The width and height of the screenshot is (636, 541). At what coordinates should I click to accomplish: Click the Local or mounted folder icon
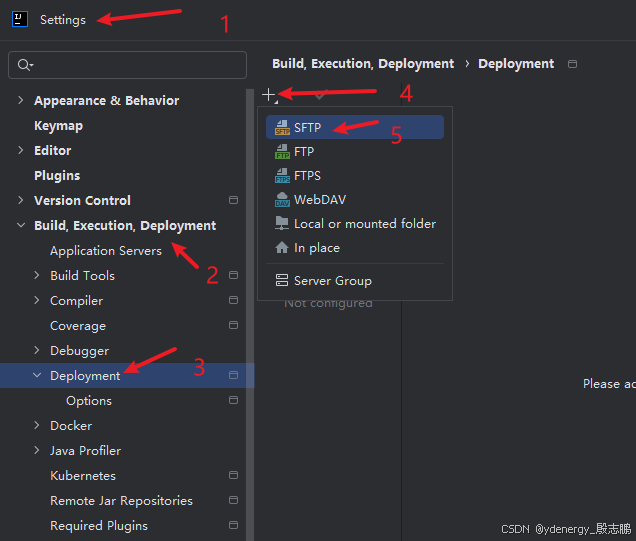click(x=281, y=224)
